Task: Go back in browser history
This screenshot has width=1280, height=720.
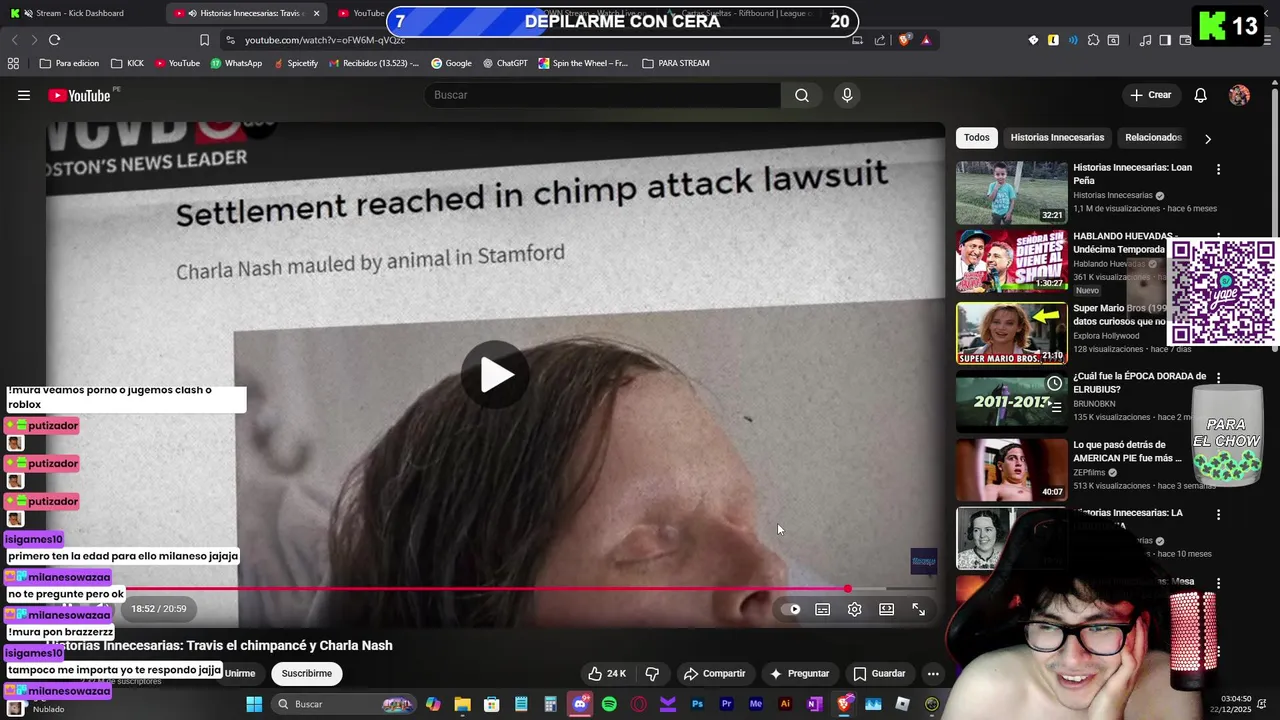Action: 14,40
